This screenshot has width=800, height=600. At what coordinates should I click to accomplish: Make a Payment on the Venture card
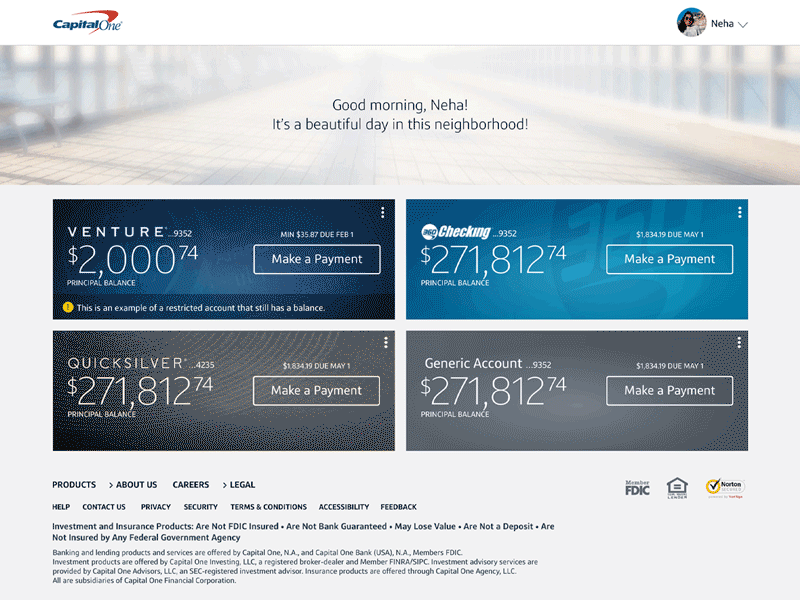(x=316, y=259)
